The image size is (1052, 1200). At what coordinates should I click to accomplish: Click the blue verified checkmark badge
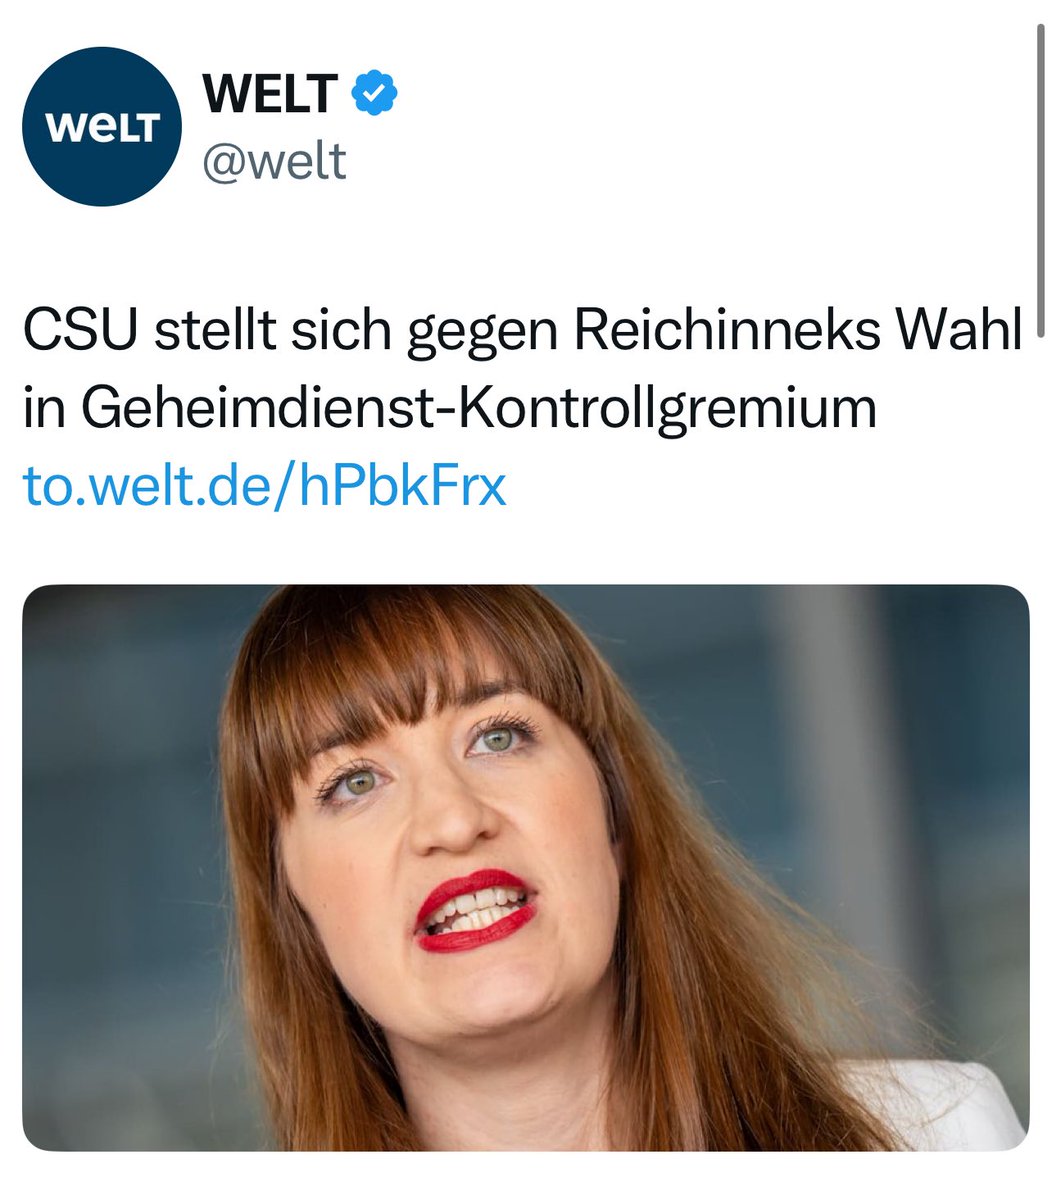[375, 96]
